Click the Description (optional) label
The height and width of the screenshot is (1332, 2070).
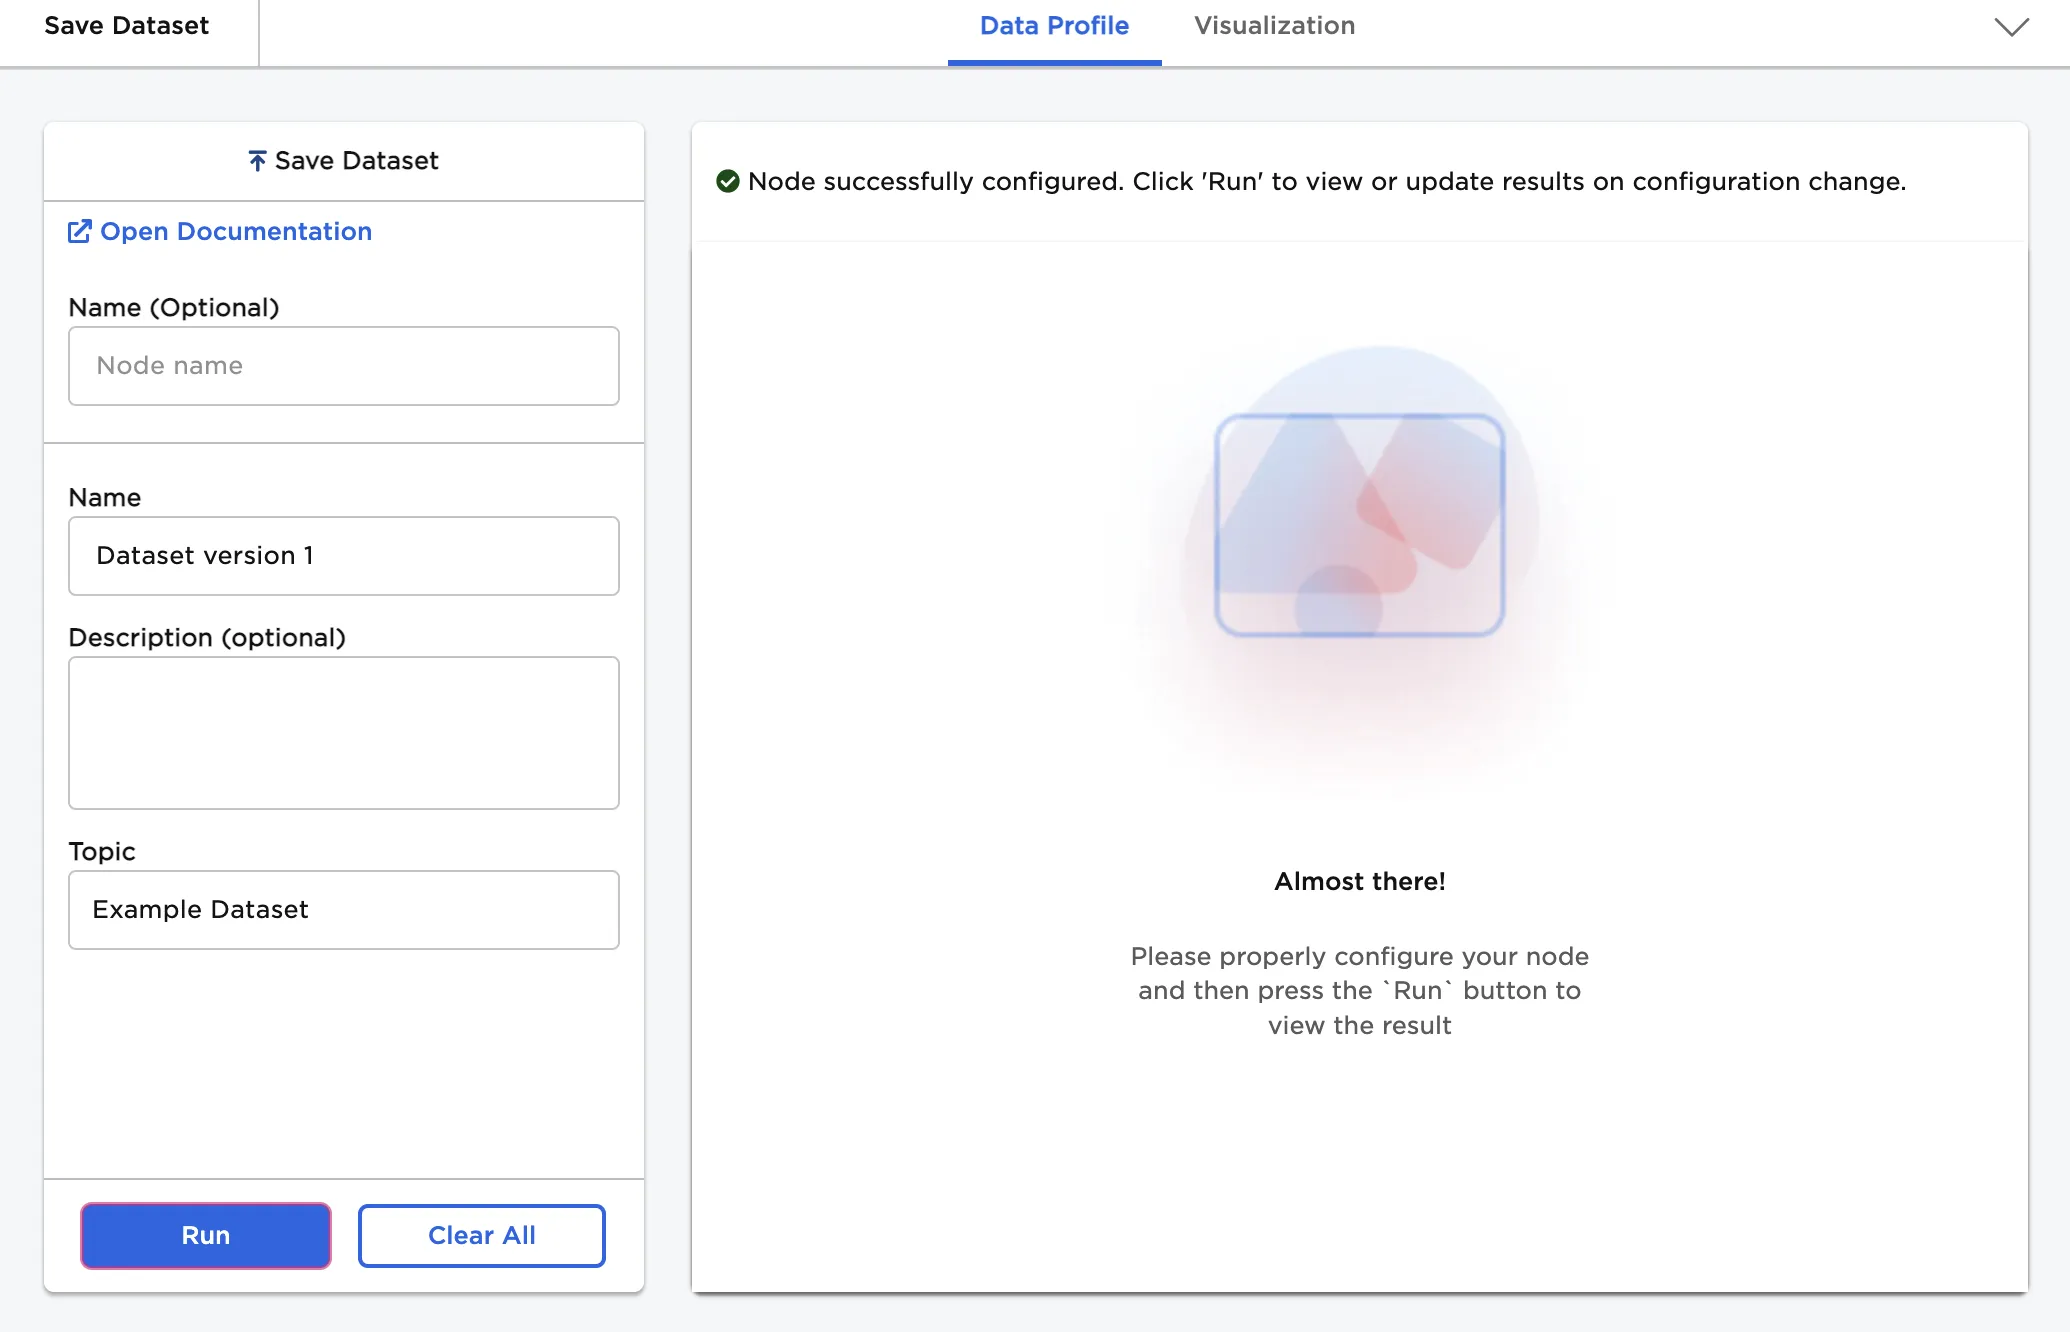tap(207, 638)
